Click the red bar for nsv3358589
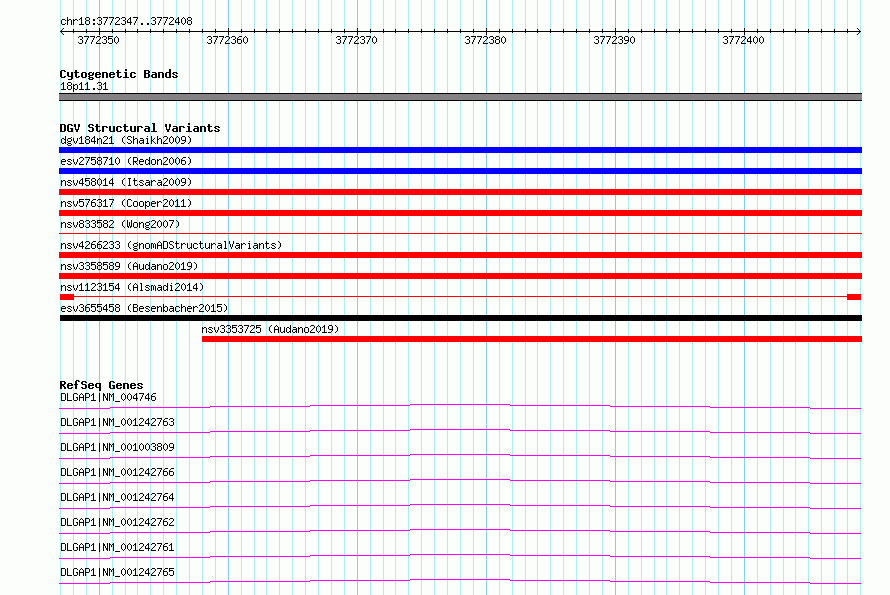 pos(460,276)
